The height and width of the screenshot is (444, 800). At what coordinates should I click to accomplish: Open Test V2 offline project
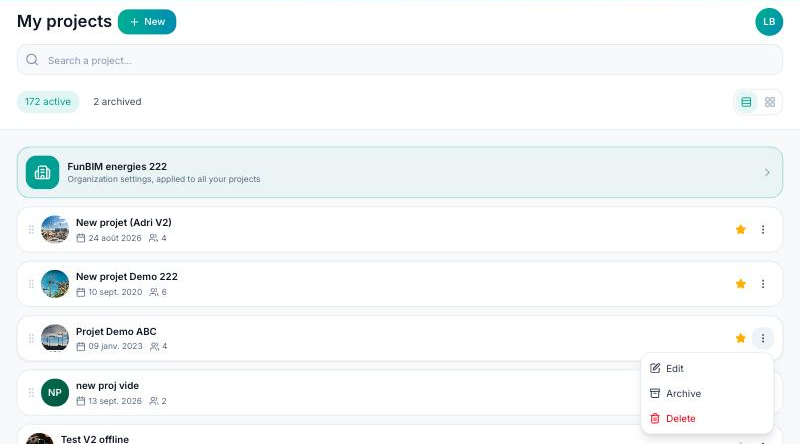tap(95, 439)
